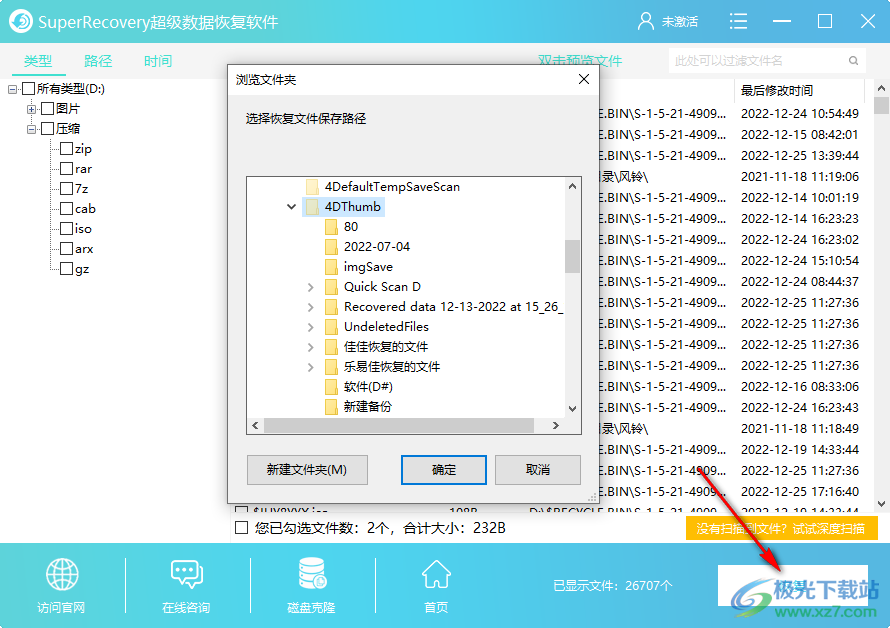Select the 新建备份 folder
The width and height of the screenshot is (890, 628).
coord(358,407)
